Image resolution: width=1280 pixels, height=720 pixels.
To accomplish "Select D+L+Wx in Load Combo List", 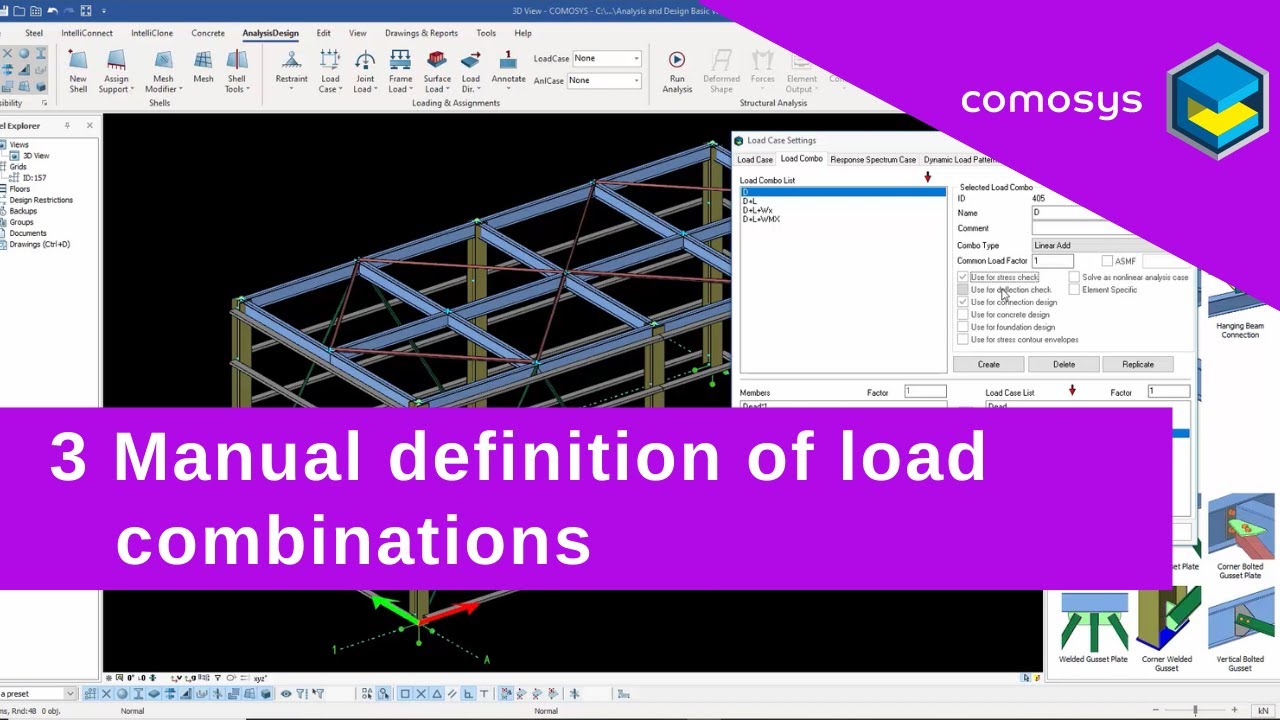I will (x=757, y=210).
